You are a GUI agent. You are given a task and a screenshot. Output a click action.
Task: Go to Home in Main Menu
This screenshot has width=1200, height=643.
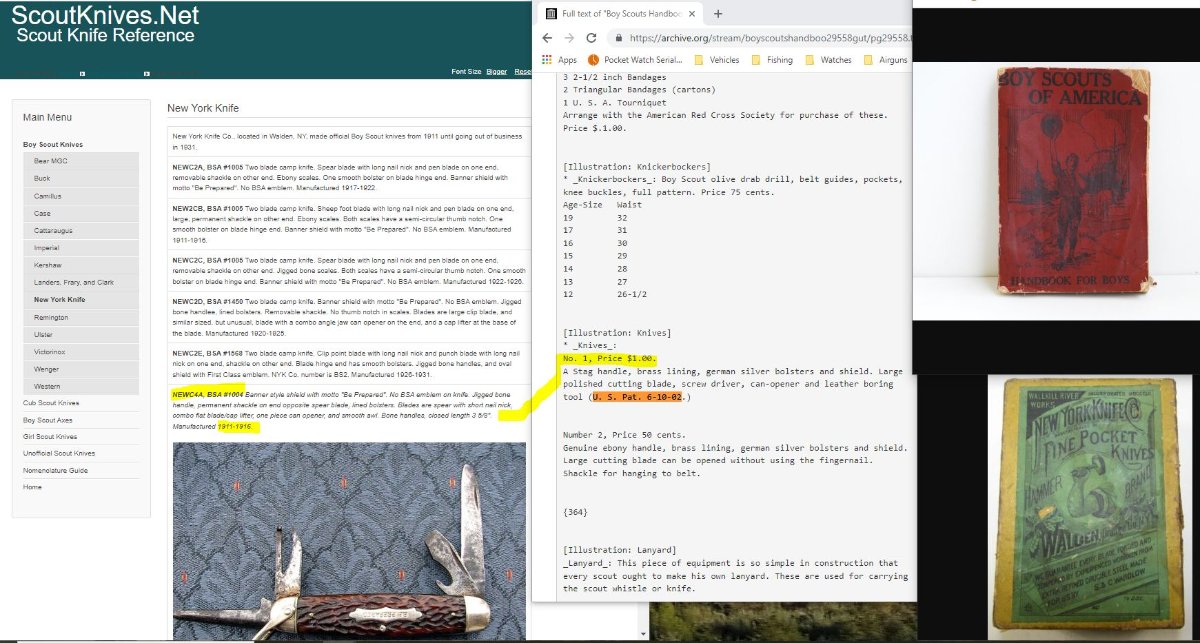pyautogui.click(x=33, y=487)
